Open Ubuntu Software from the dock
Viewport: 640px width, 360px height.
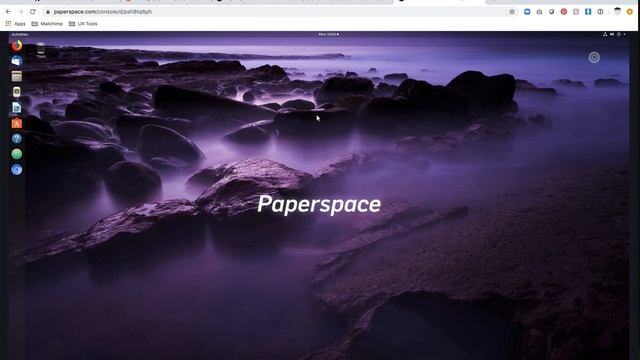17,123
